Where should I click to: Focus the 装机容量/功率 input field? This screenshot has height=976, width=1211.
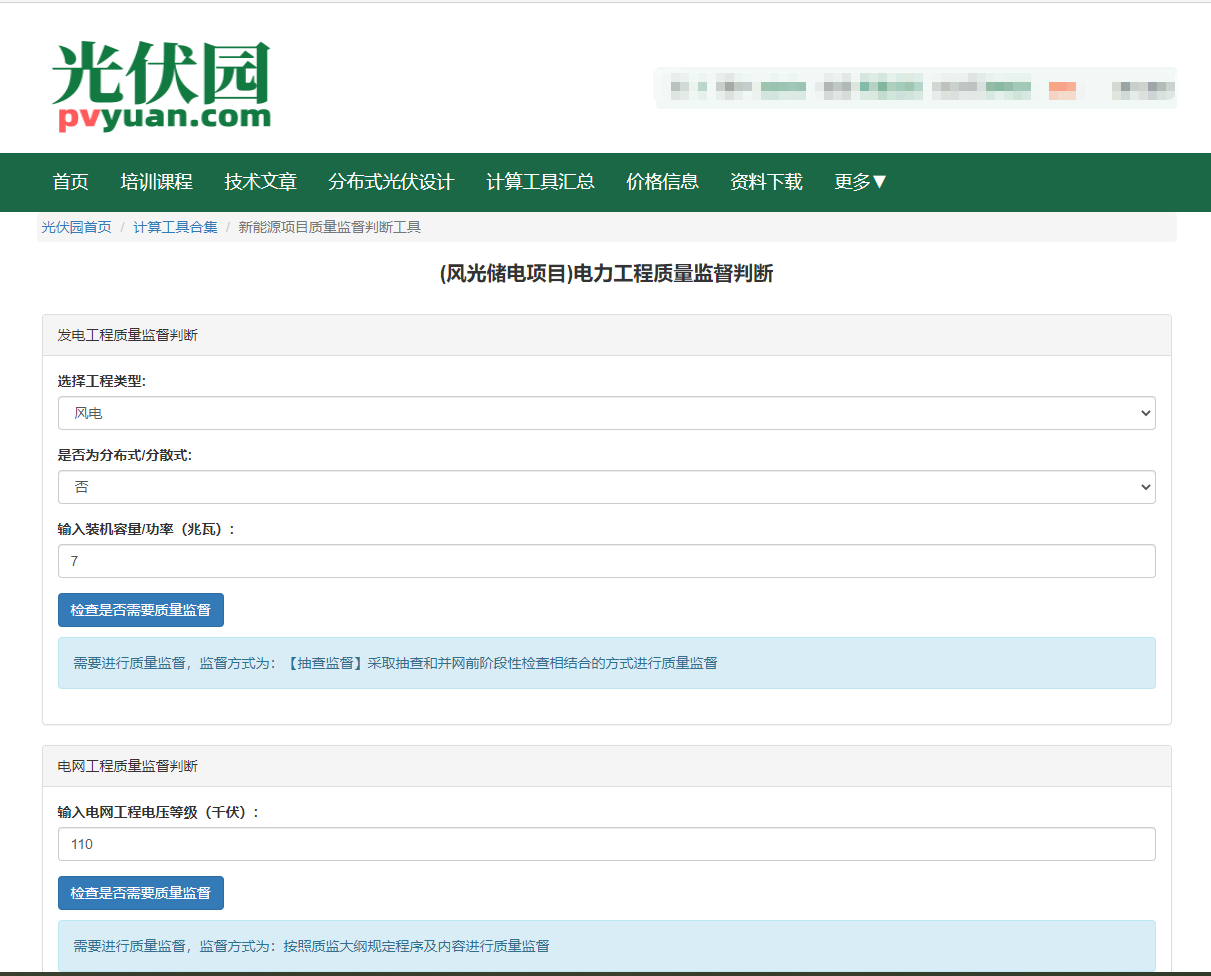tap(606, 561)
